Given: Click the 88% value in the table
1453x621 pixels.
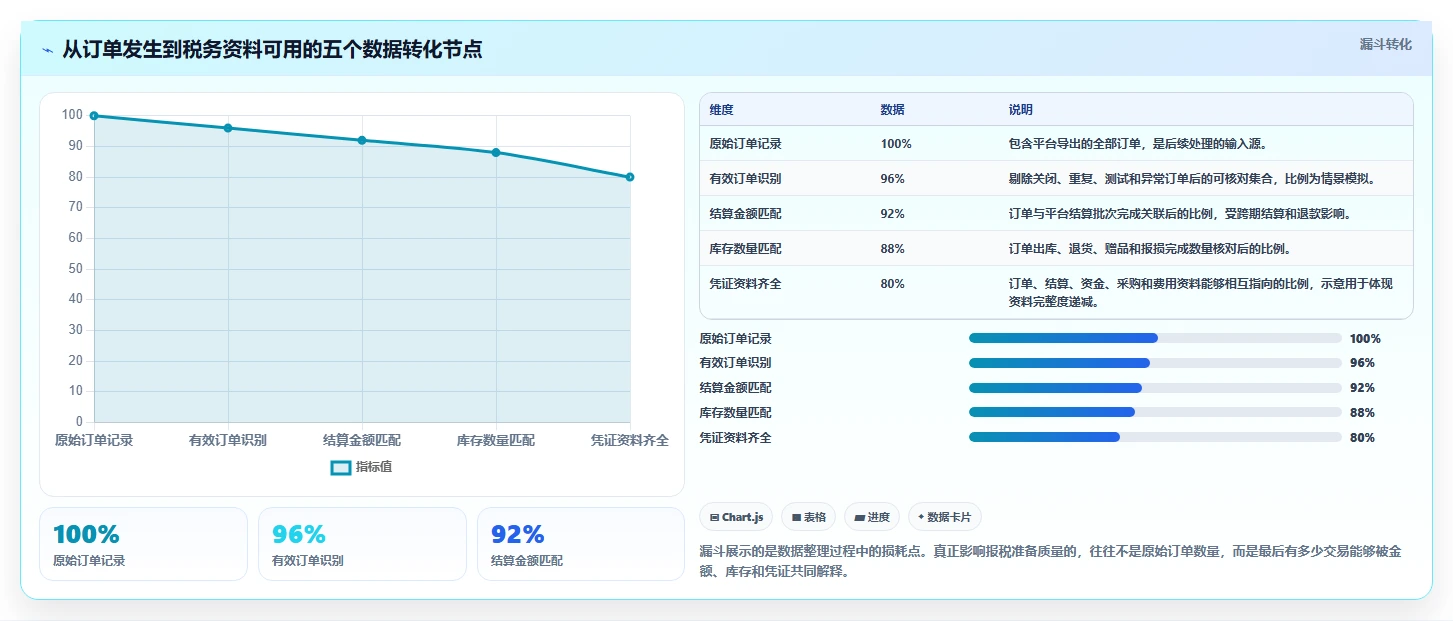Looking at the screenshot, I should tap(892, 249).
